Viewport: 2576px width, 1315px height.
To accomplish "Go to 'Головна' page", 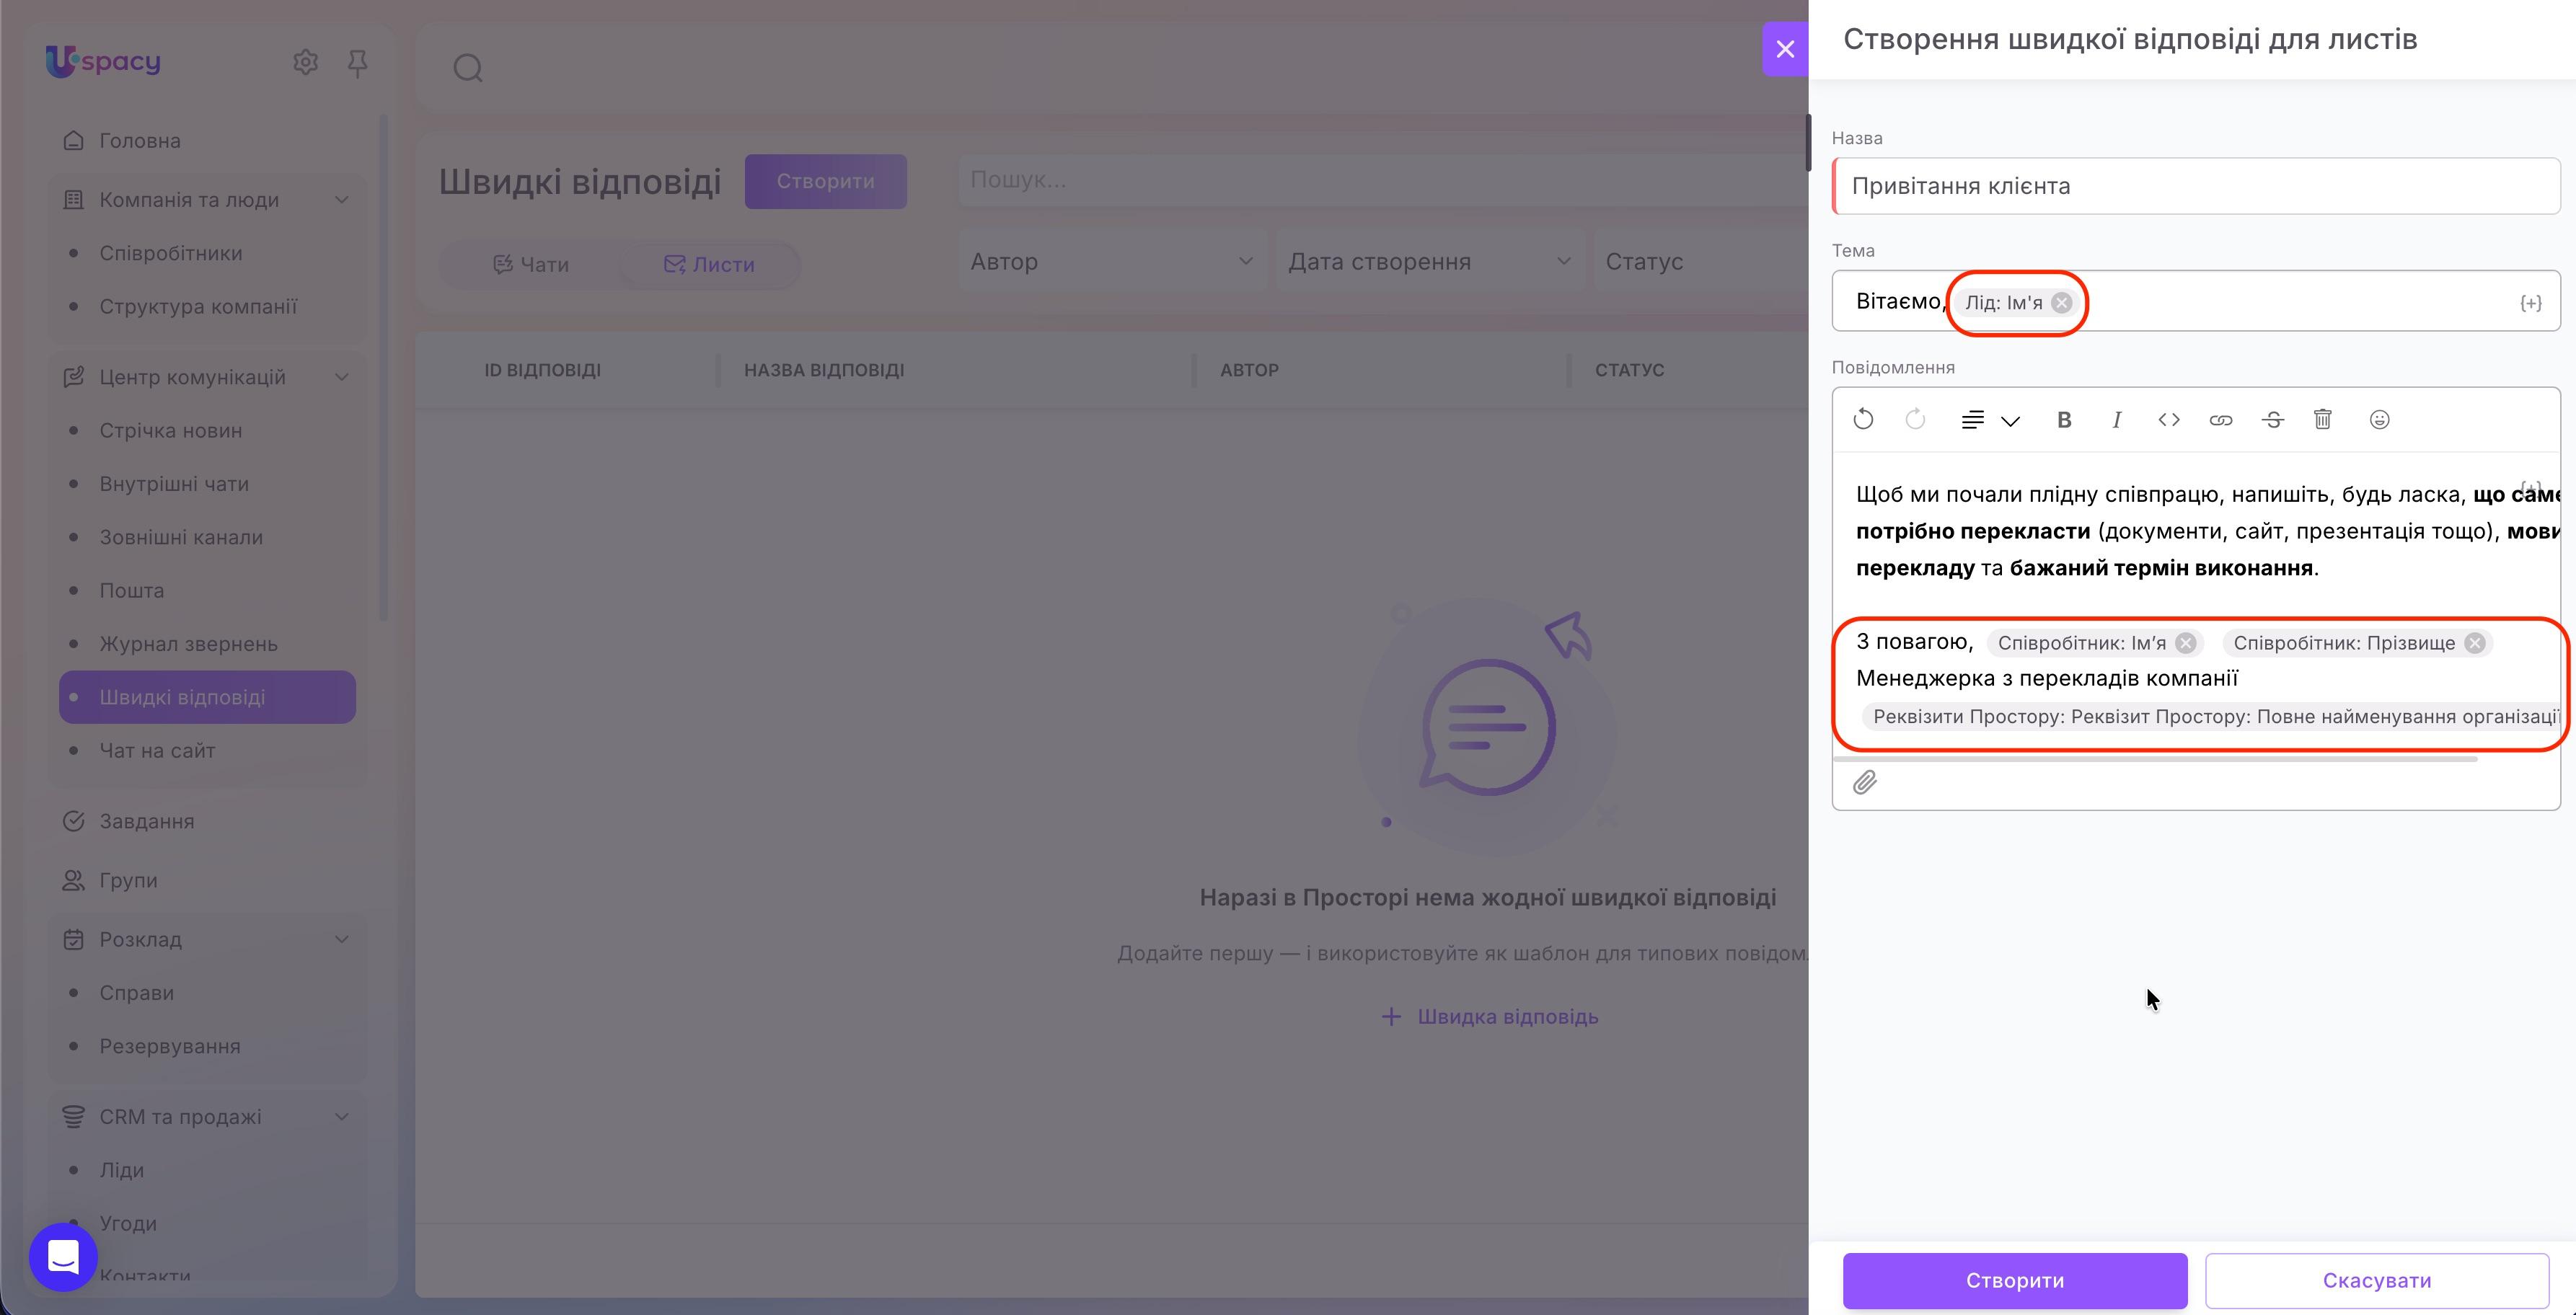I will [139, 140].
